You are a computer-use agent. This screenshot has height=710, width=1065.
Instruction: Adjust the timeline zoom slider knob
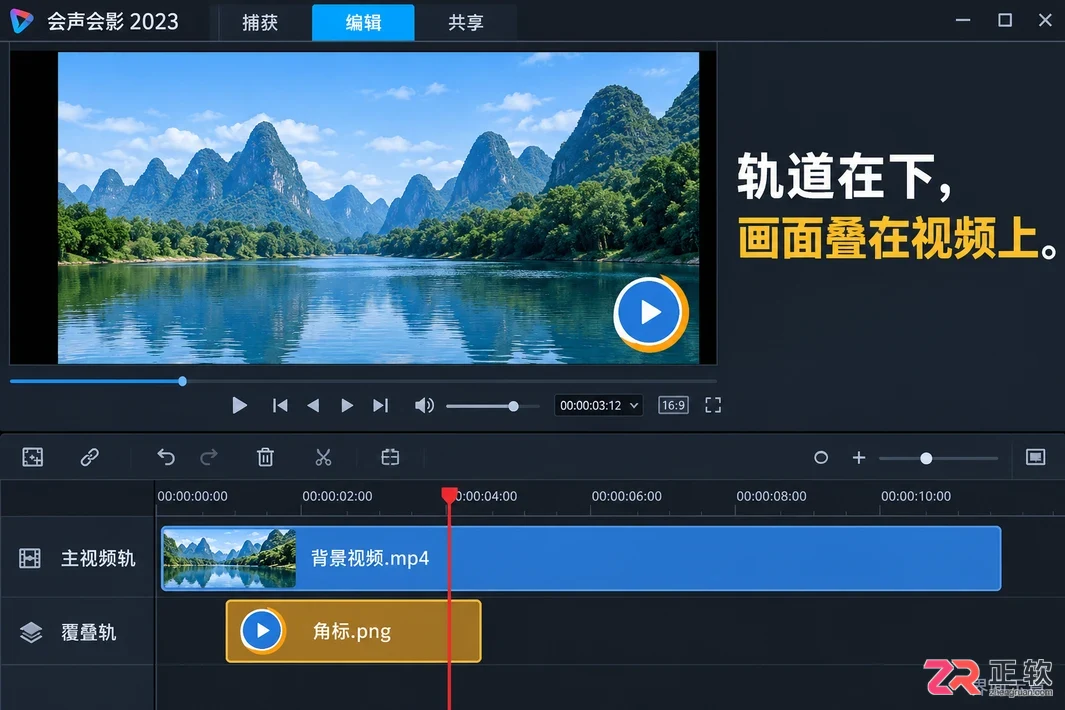pyautogui.click(x=926, y=458)
